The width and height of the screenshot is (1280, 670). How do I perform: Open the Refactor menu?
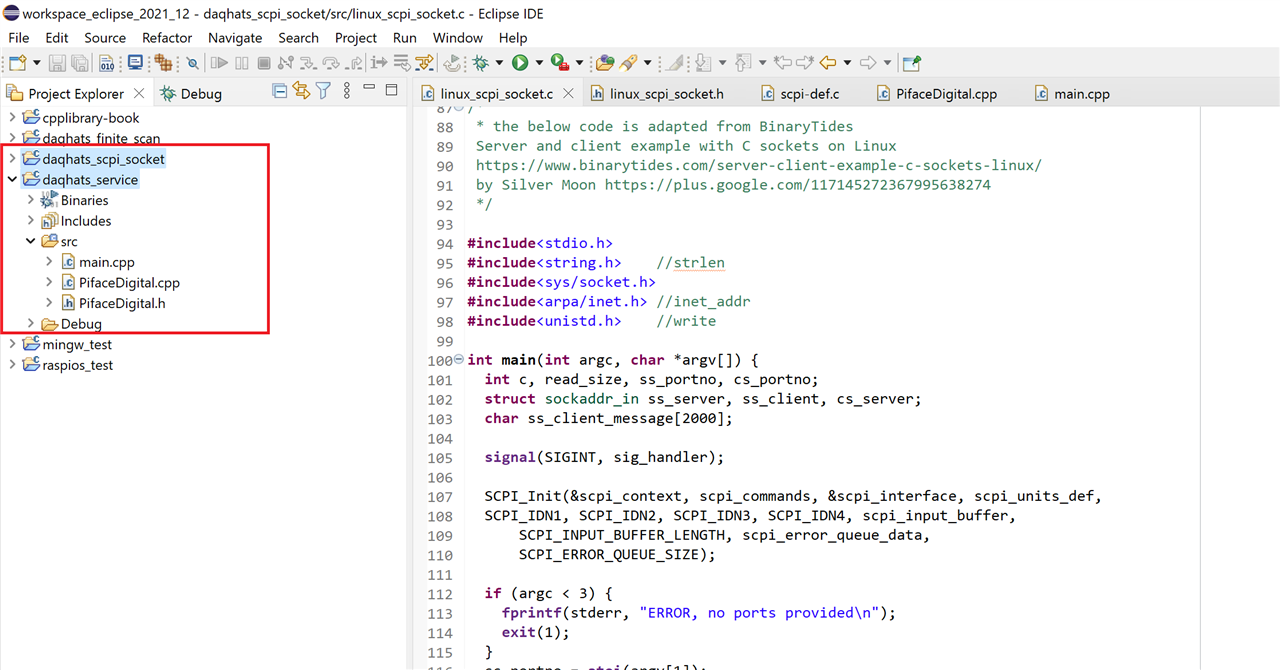coord(167,38)
